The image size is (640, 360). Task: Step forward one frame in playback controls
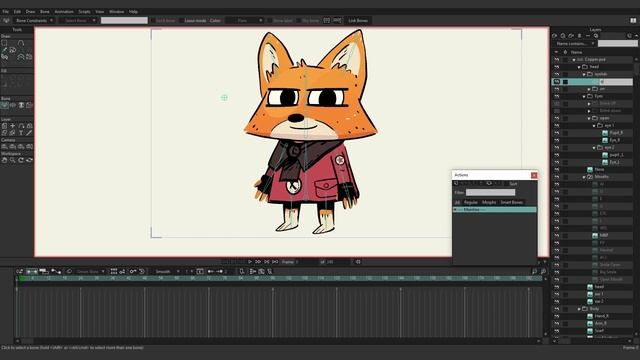(258, 262)
